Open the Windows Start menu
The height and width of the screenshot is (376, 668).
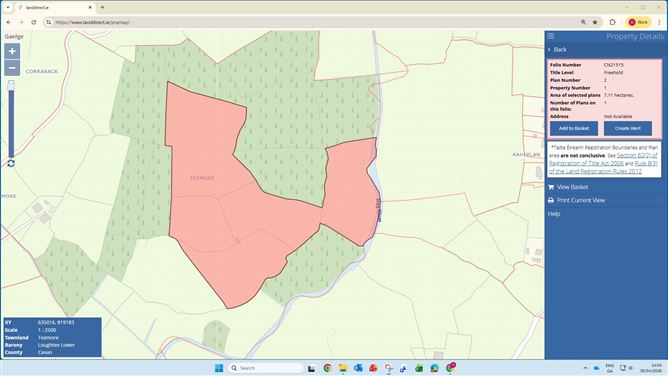point(219,368)
